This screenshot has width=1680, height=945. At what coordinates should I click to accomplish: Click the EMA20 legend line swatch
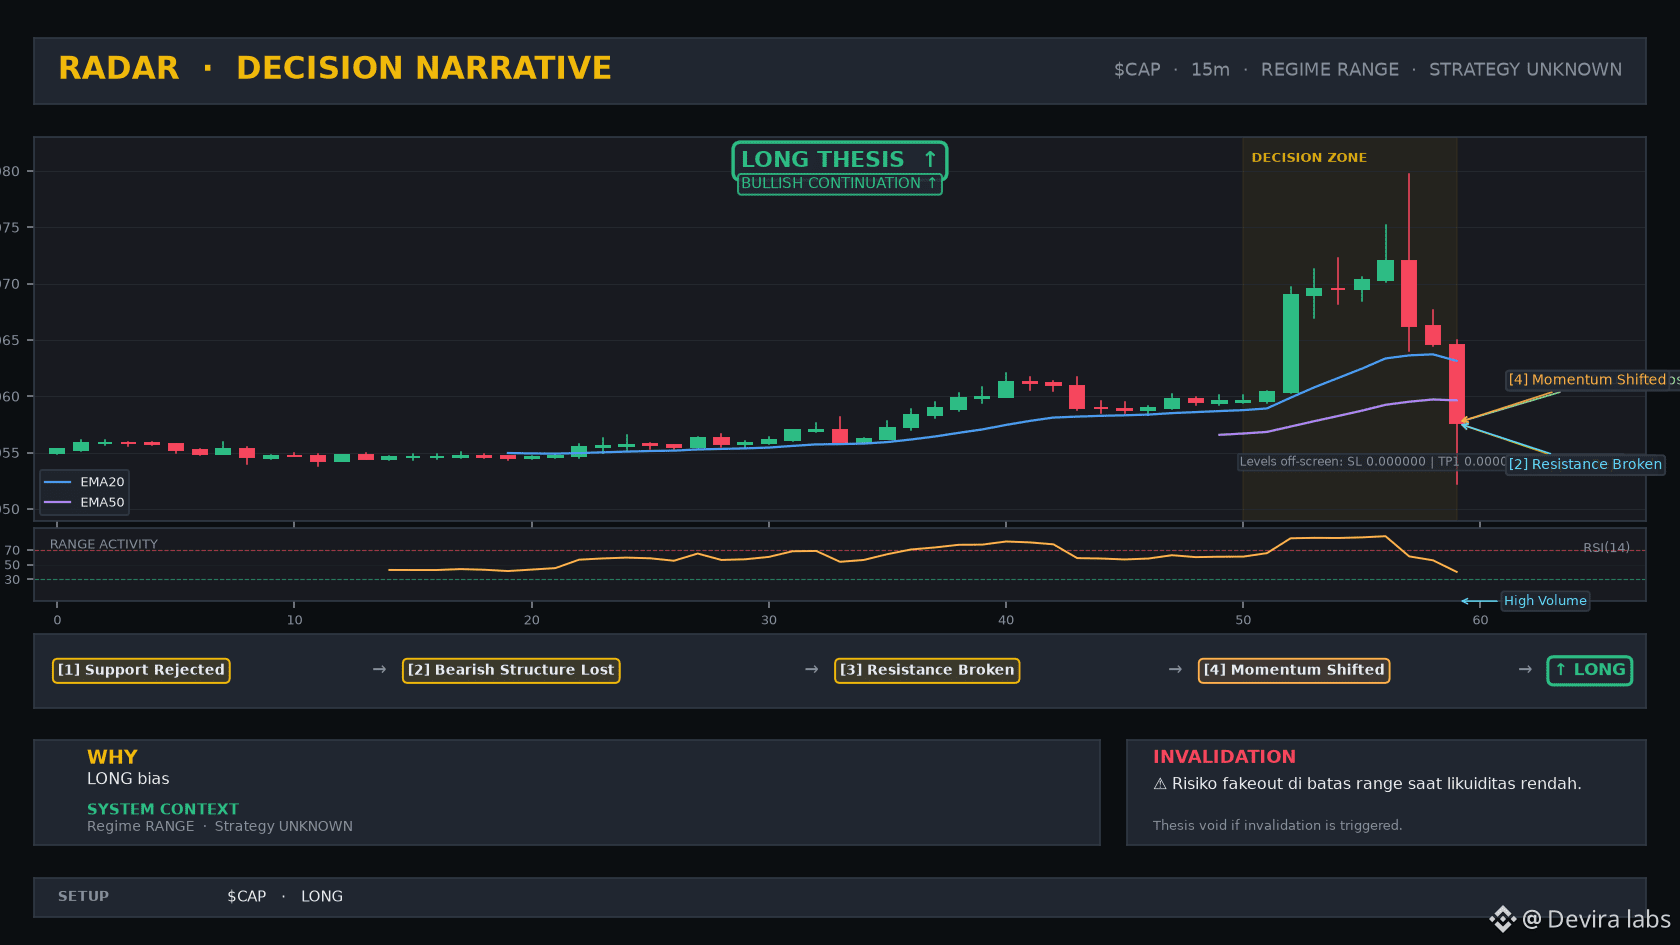pos(58,482)
